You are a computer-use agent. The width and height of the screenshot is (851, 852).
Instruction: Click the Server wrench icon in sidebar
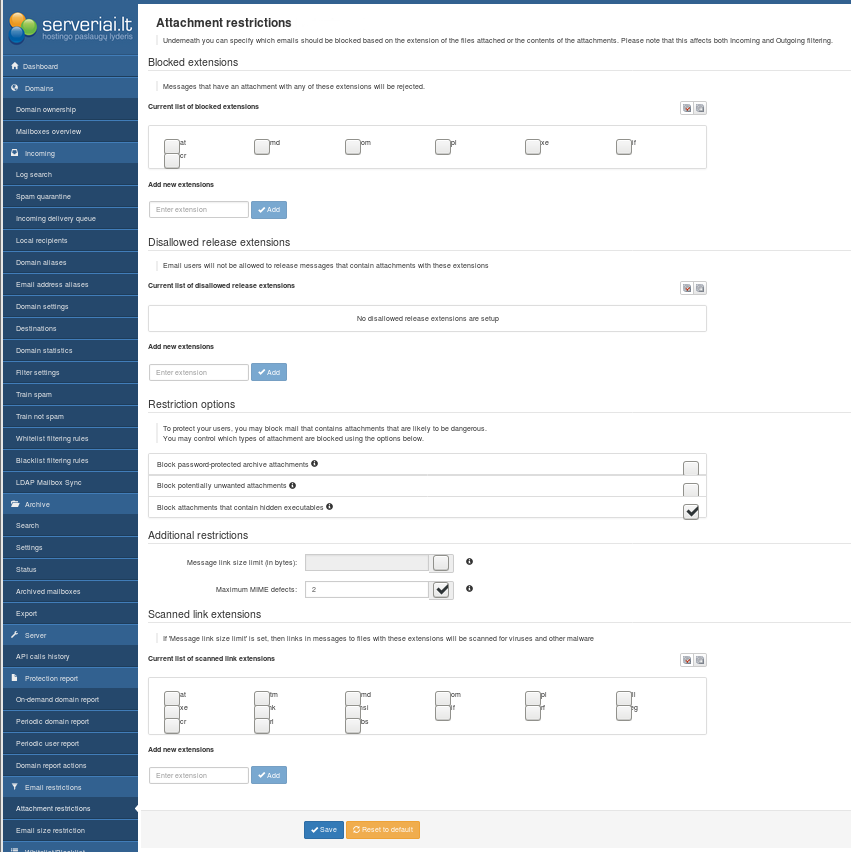pyautogui.click(x=14, y=635)
